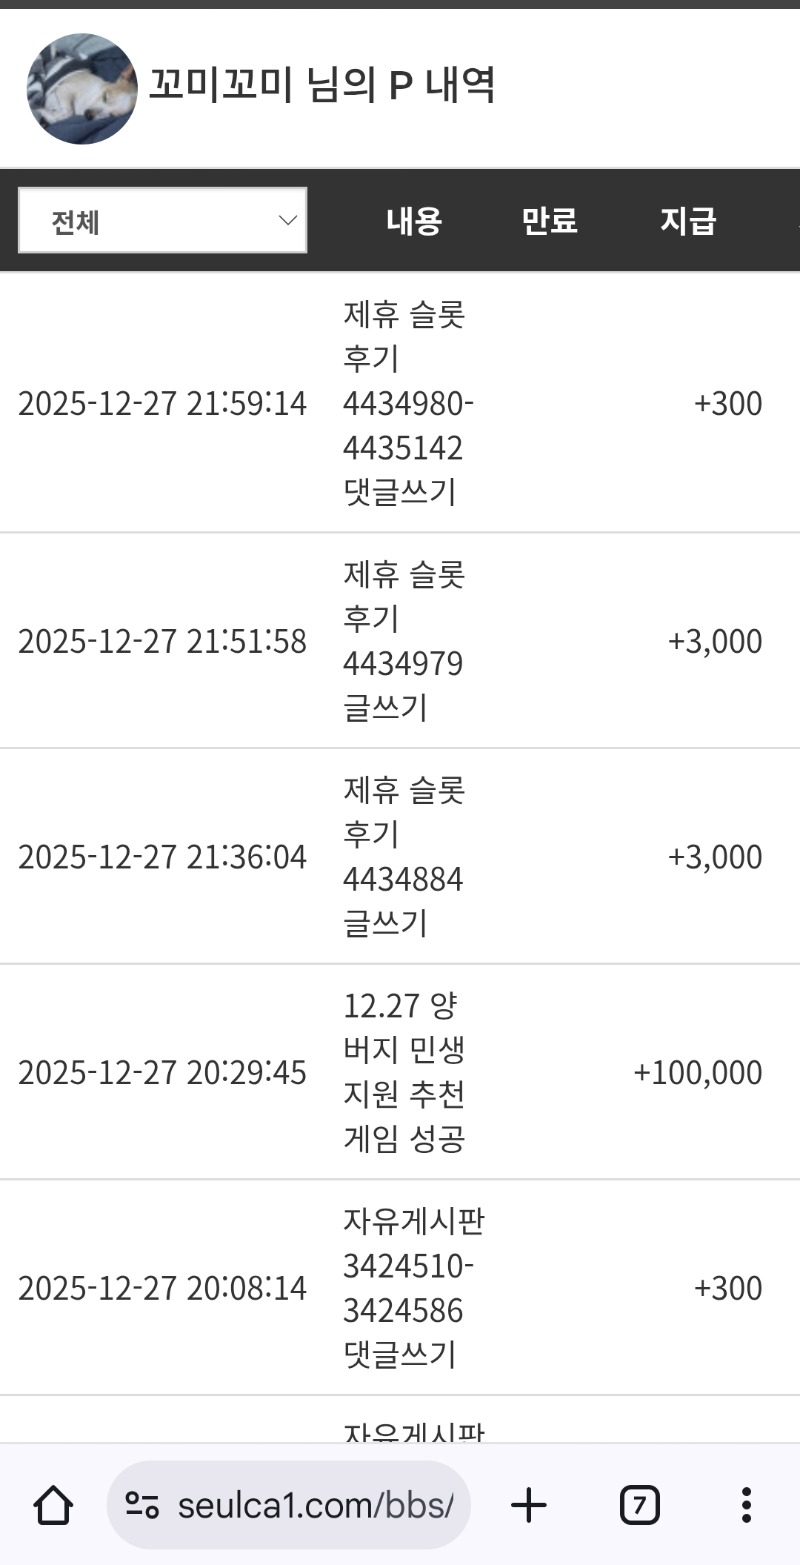Tap the 2025-12-27 20:29:45 timestamp
Screen dimensions: 800x1565
click(x=162, y=1073)
